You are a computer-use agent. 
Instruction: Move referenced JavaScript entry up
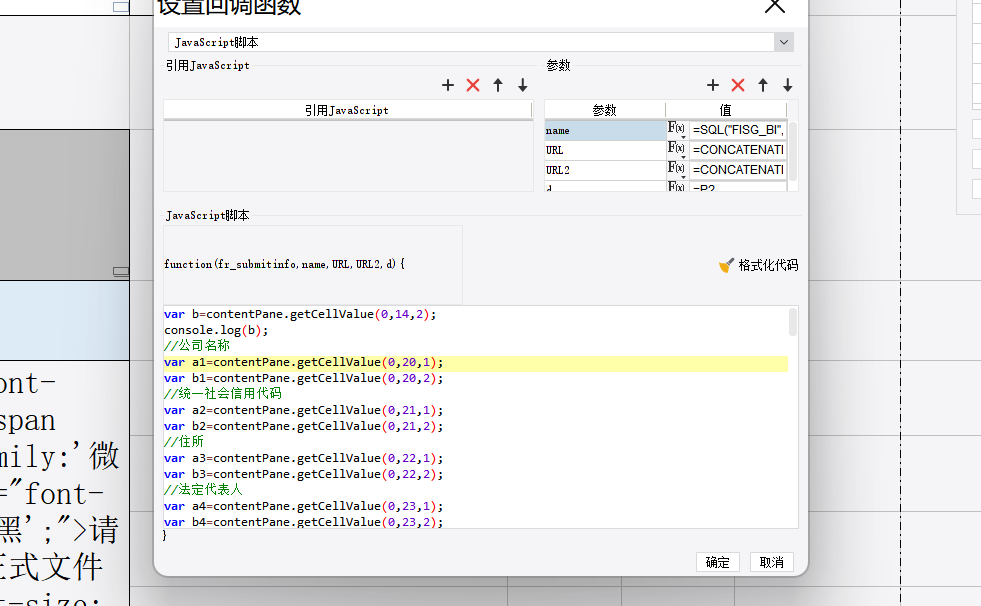pos(498,85)
